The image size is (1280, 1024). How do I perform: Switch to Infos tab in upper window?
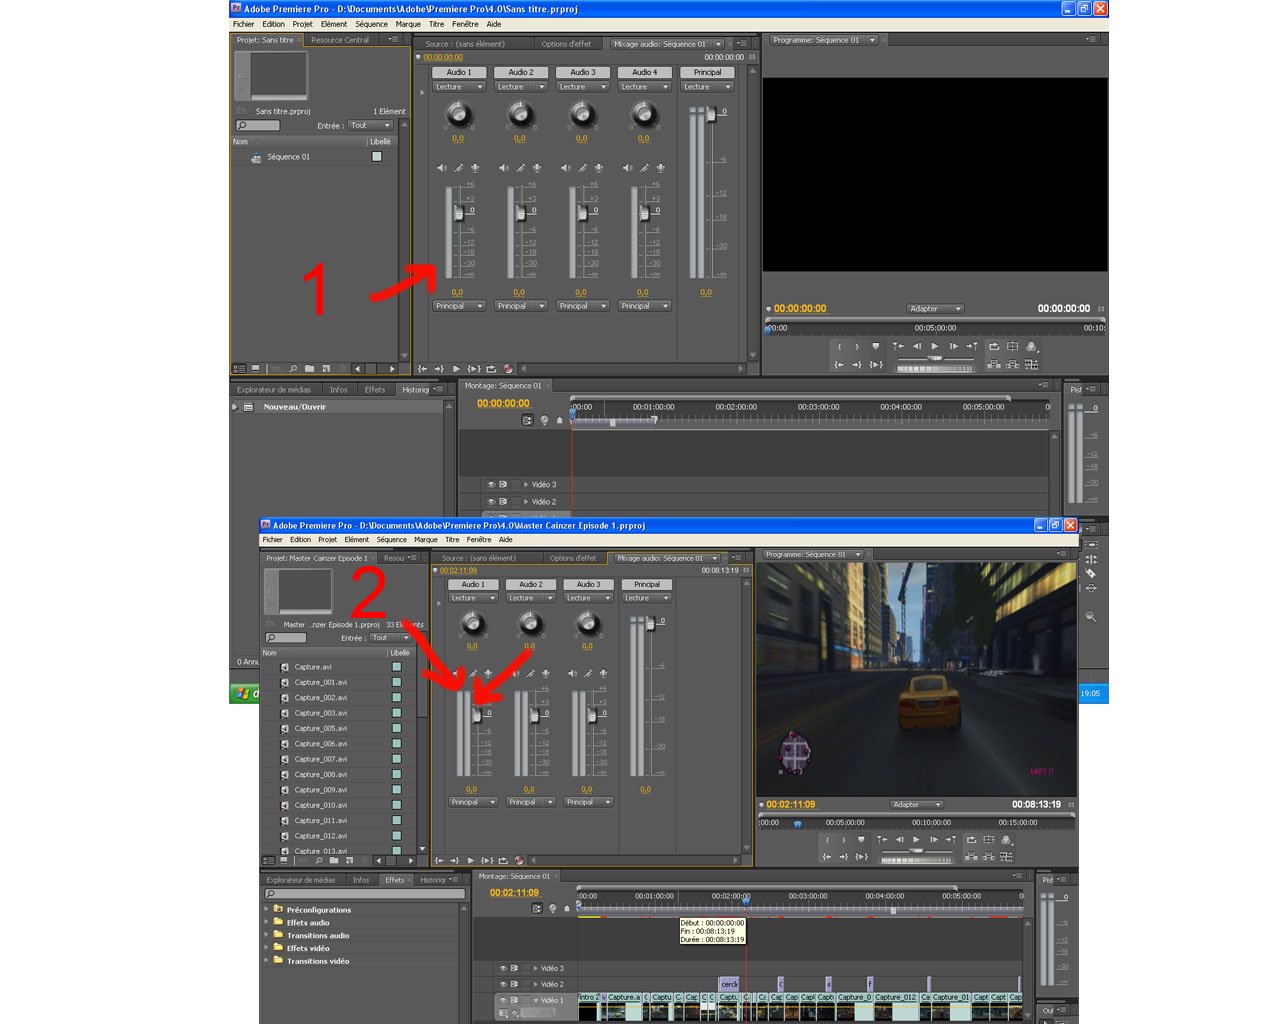(x=338, y=390)
